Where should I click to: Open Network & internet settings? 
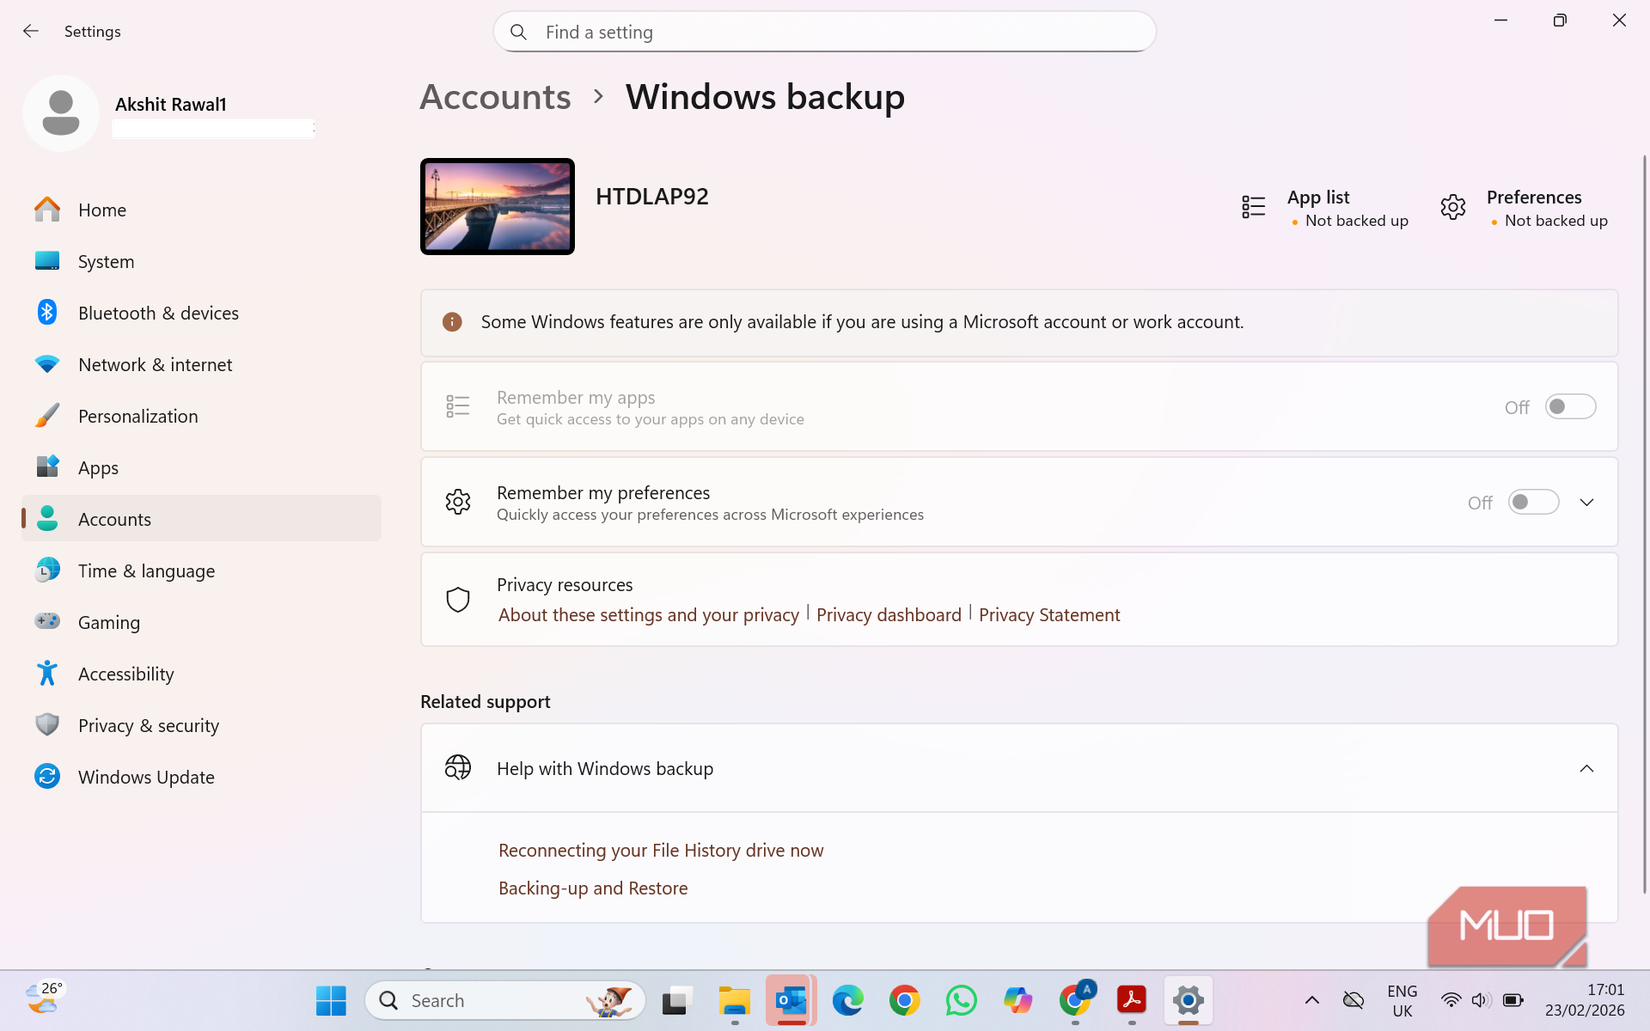tap(155, 364)
